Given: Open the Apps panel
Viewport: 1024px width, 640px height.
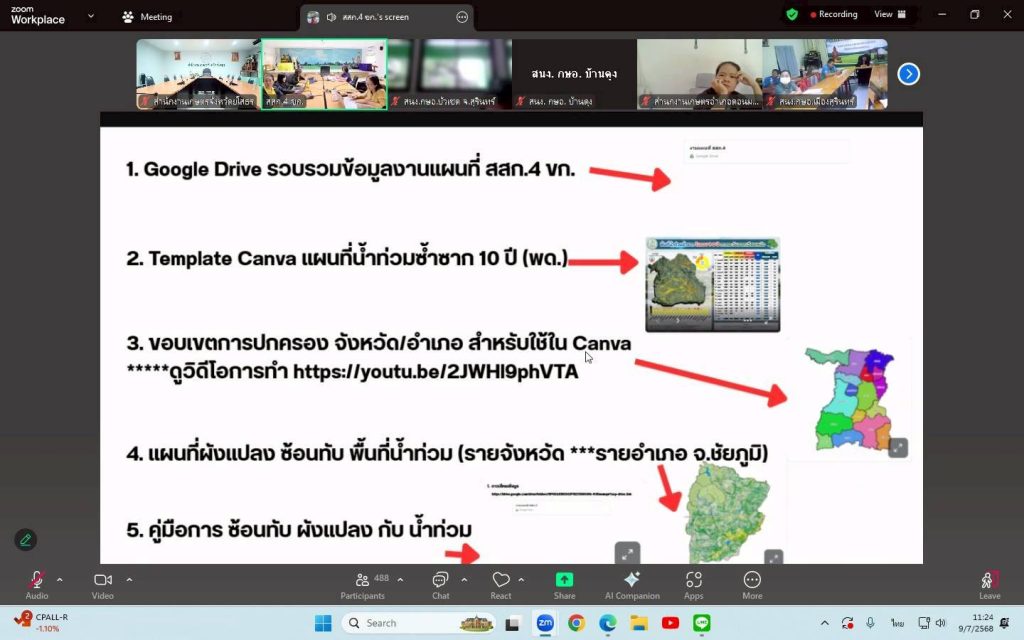Looking at the screenshot, I should 694,582.
